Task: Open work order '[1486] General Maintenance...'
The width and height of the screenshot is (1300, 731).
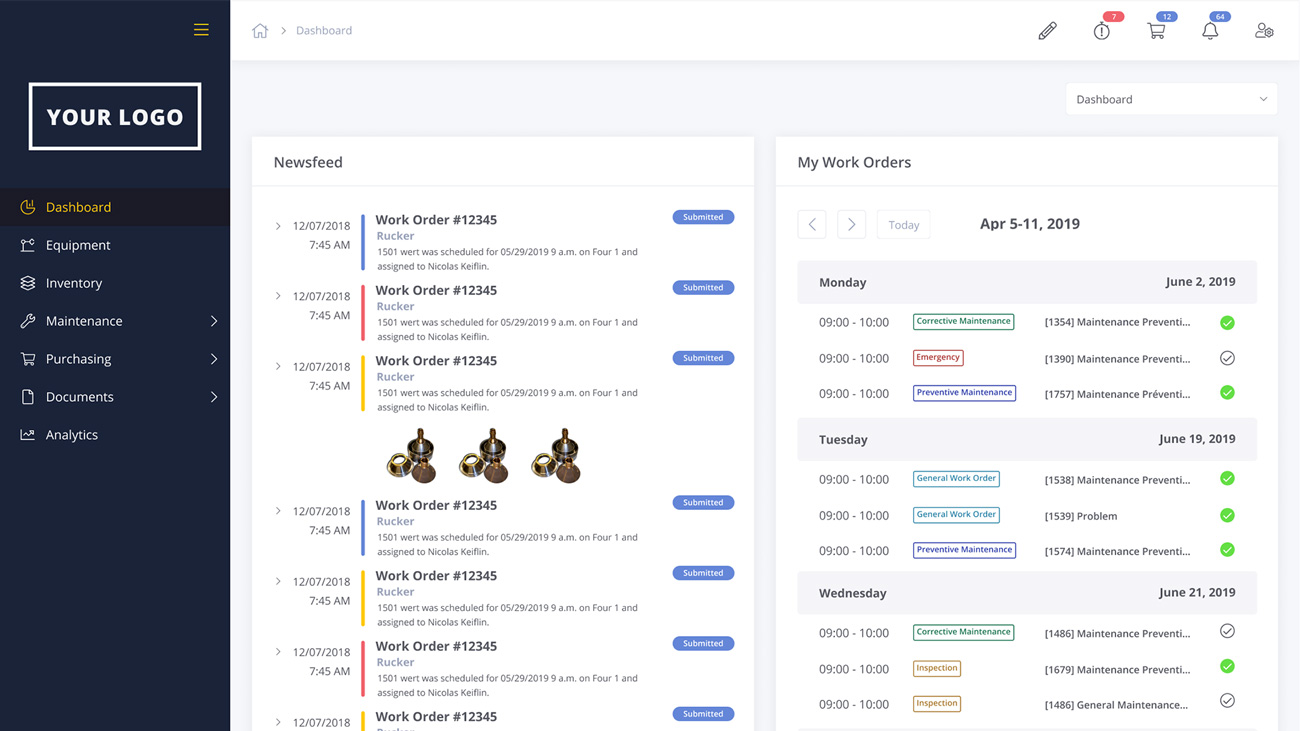Action: click(1116, 705)
